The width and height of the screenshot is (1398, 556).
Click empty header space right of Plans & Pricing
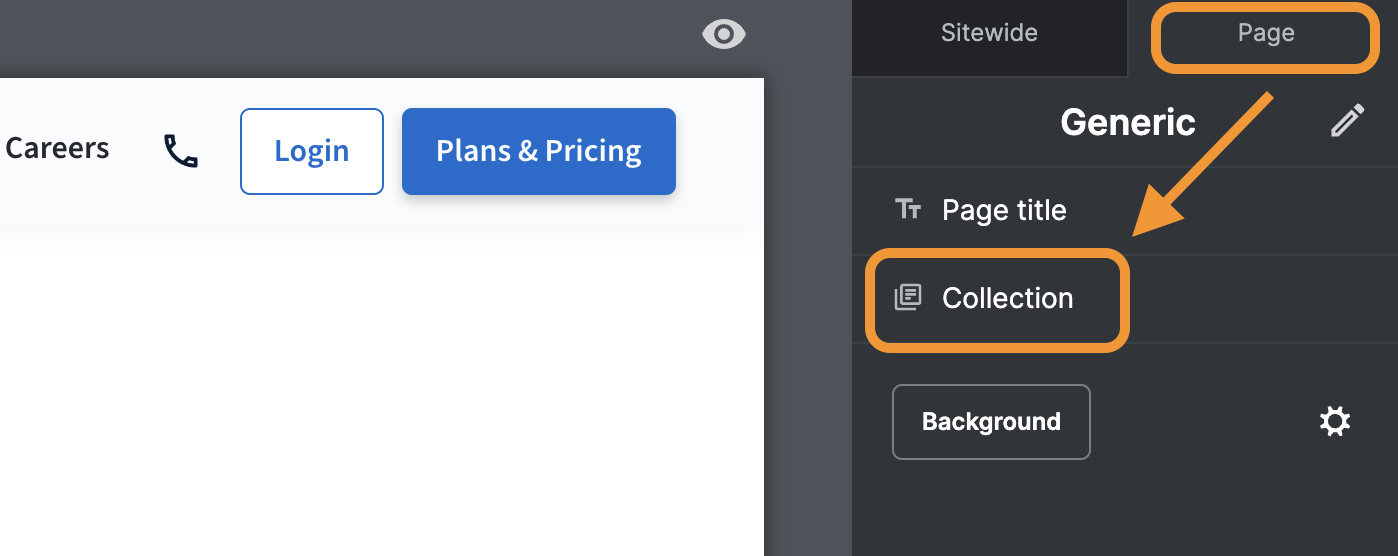coord(720,150)
